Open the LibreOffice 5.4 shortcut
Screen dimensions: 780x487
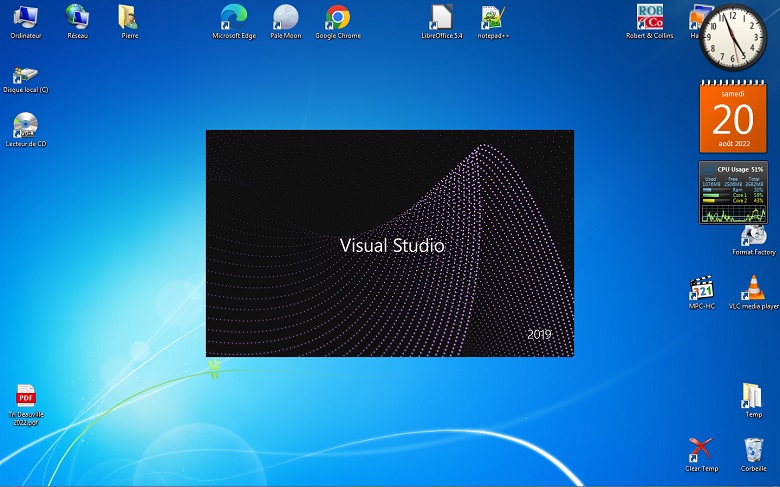pos(442,21)
